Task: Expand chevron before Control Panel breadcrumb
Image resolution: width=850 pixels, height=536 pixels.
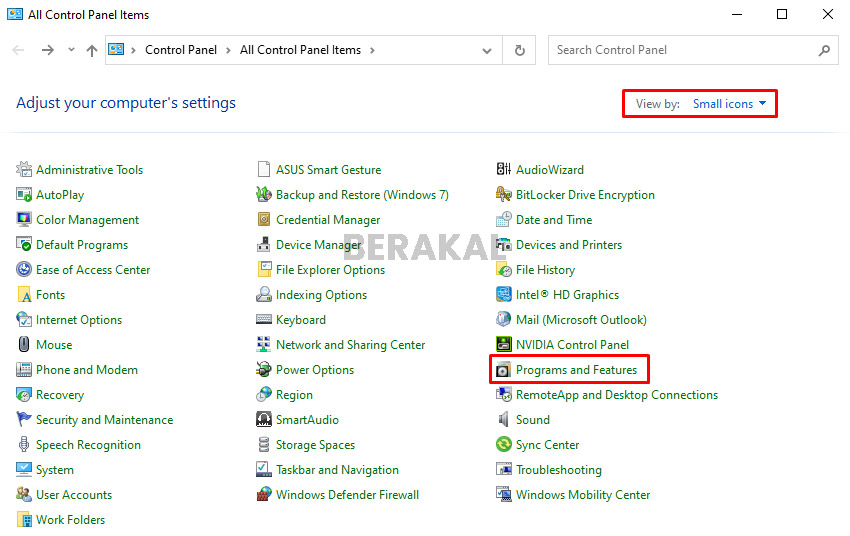Action: coord(133,50)
